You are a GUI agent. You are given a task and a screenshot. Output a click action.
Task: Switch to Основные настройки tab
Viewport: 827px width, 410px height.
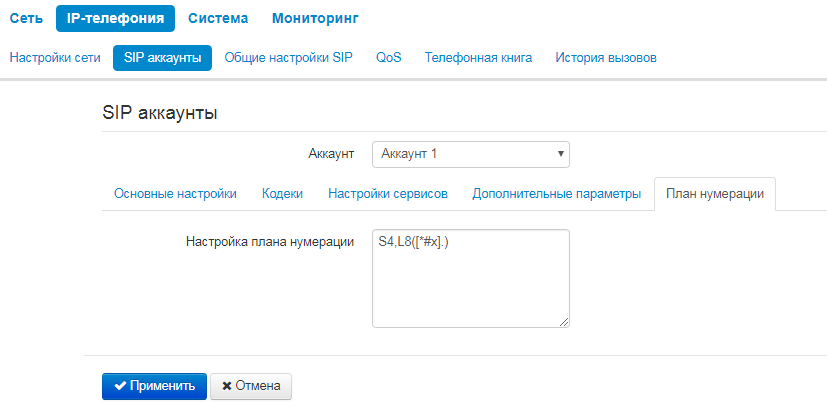click(x=175, y=194)
